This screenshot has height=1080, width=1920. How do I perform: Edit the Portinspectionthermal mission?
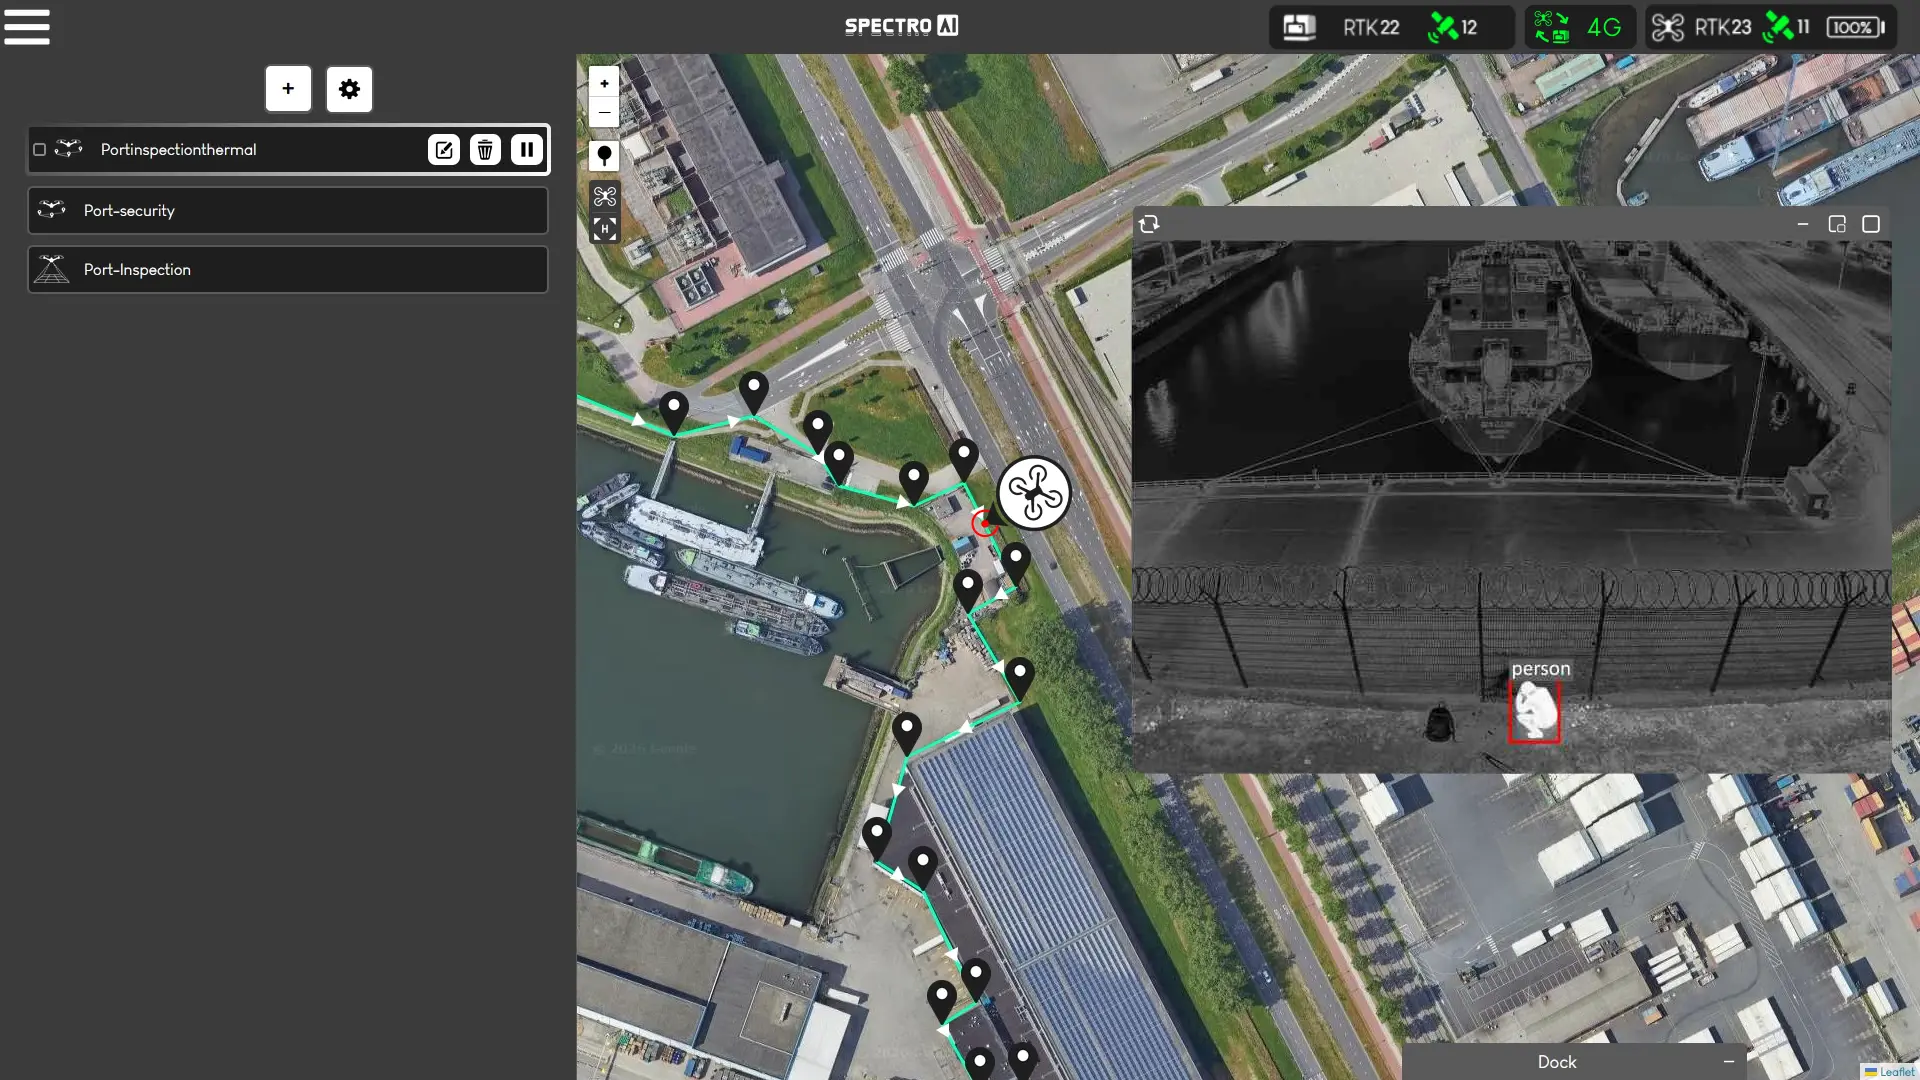[x=443, y=149]
